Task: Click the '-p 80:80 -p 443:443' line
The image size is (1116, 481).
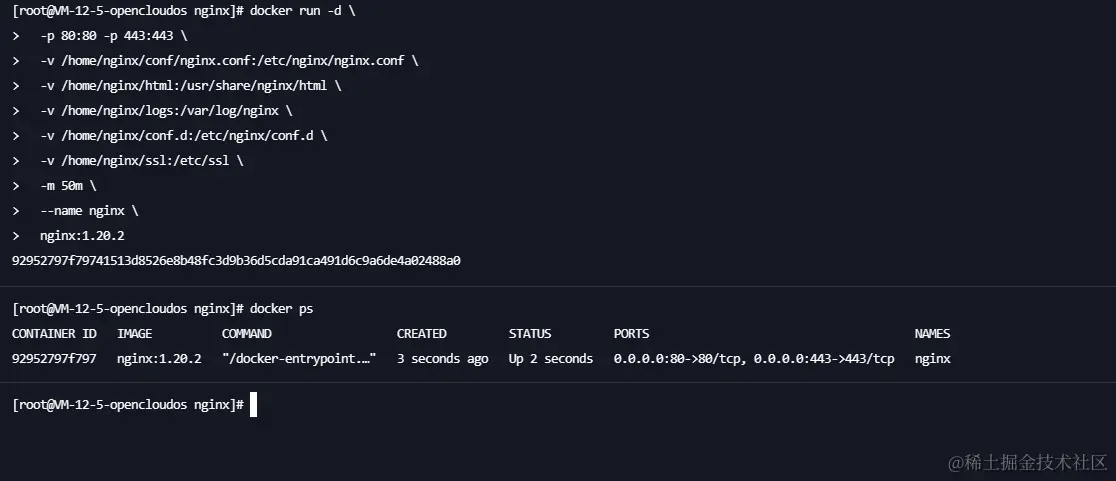Action: coord(114,36)
